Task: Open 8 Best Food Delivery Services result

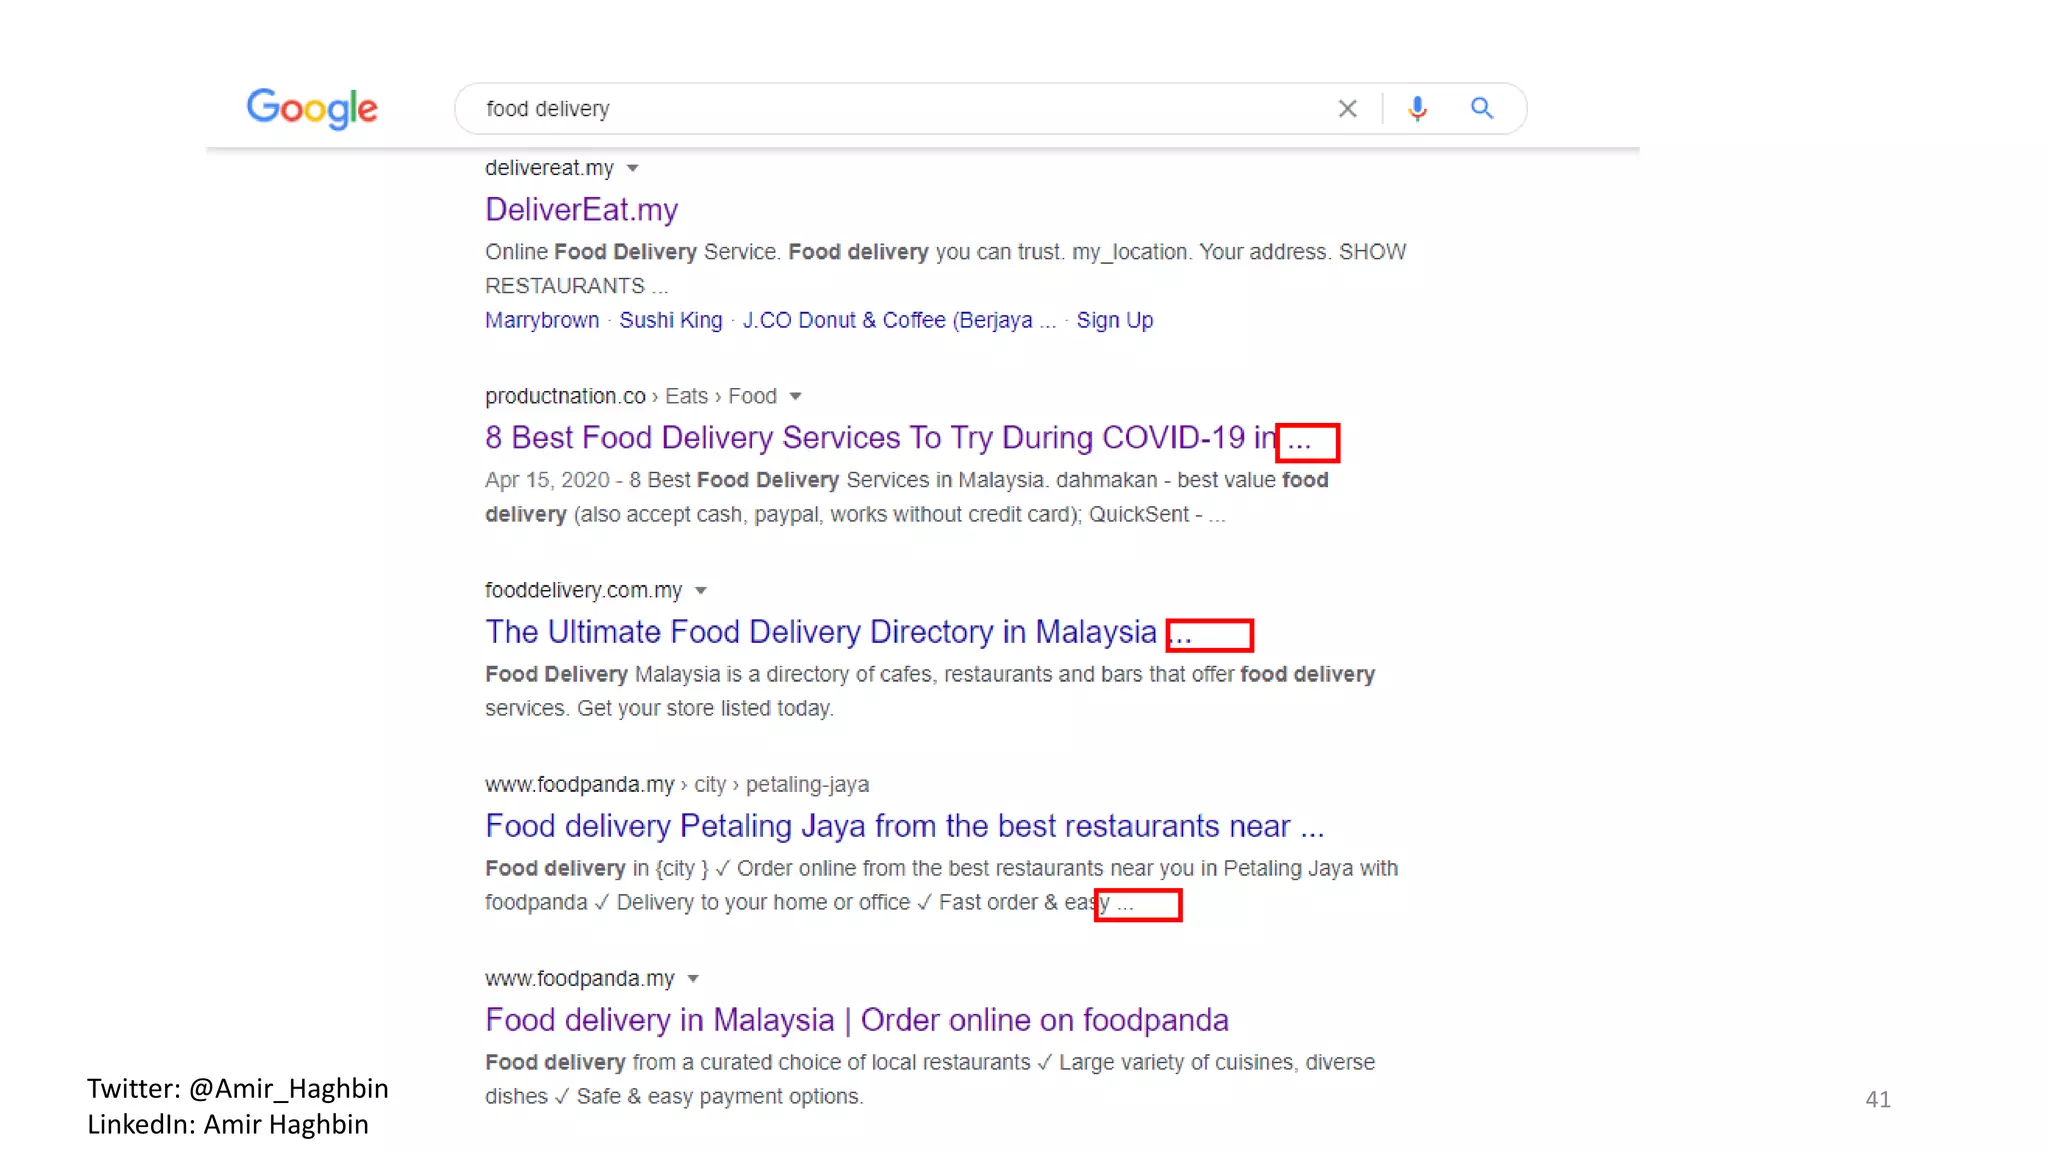Action: [880, 437]
